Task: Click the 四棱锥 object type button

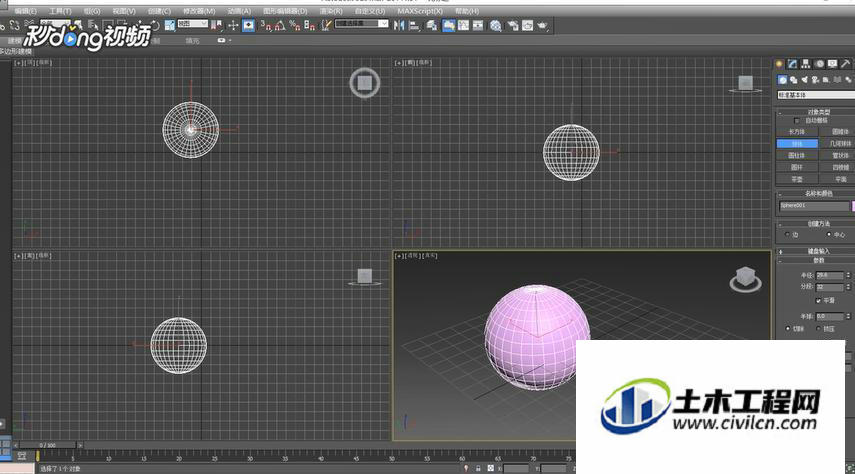Action: [x=840, y=167]
